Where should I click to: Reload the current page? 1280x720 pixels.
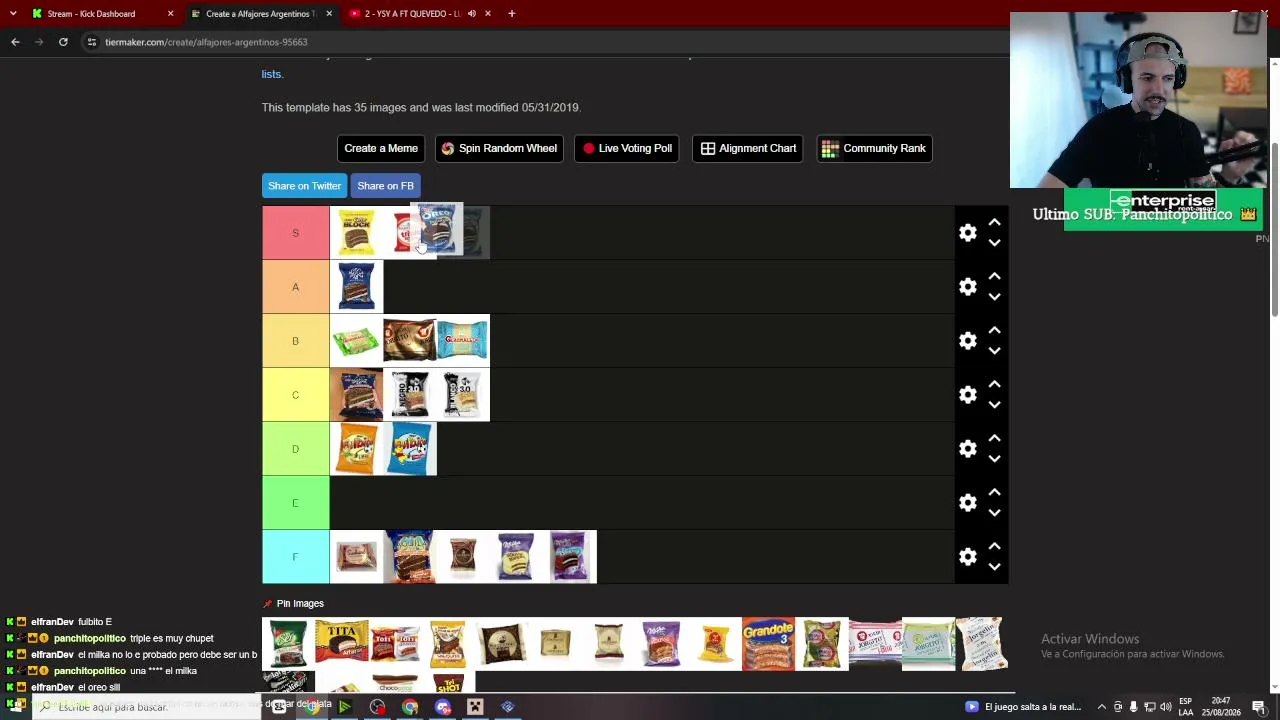click(63, 42)
